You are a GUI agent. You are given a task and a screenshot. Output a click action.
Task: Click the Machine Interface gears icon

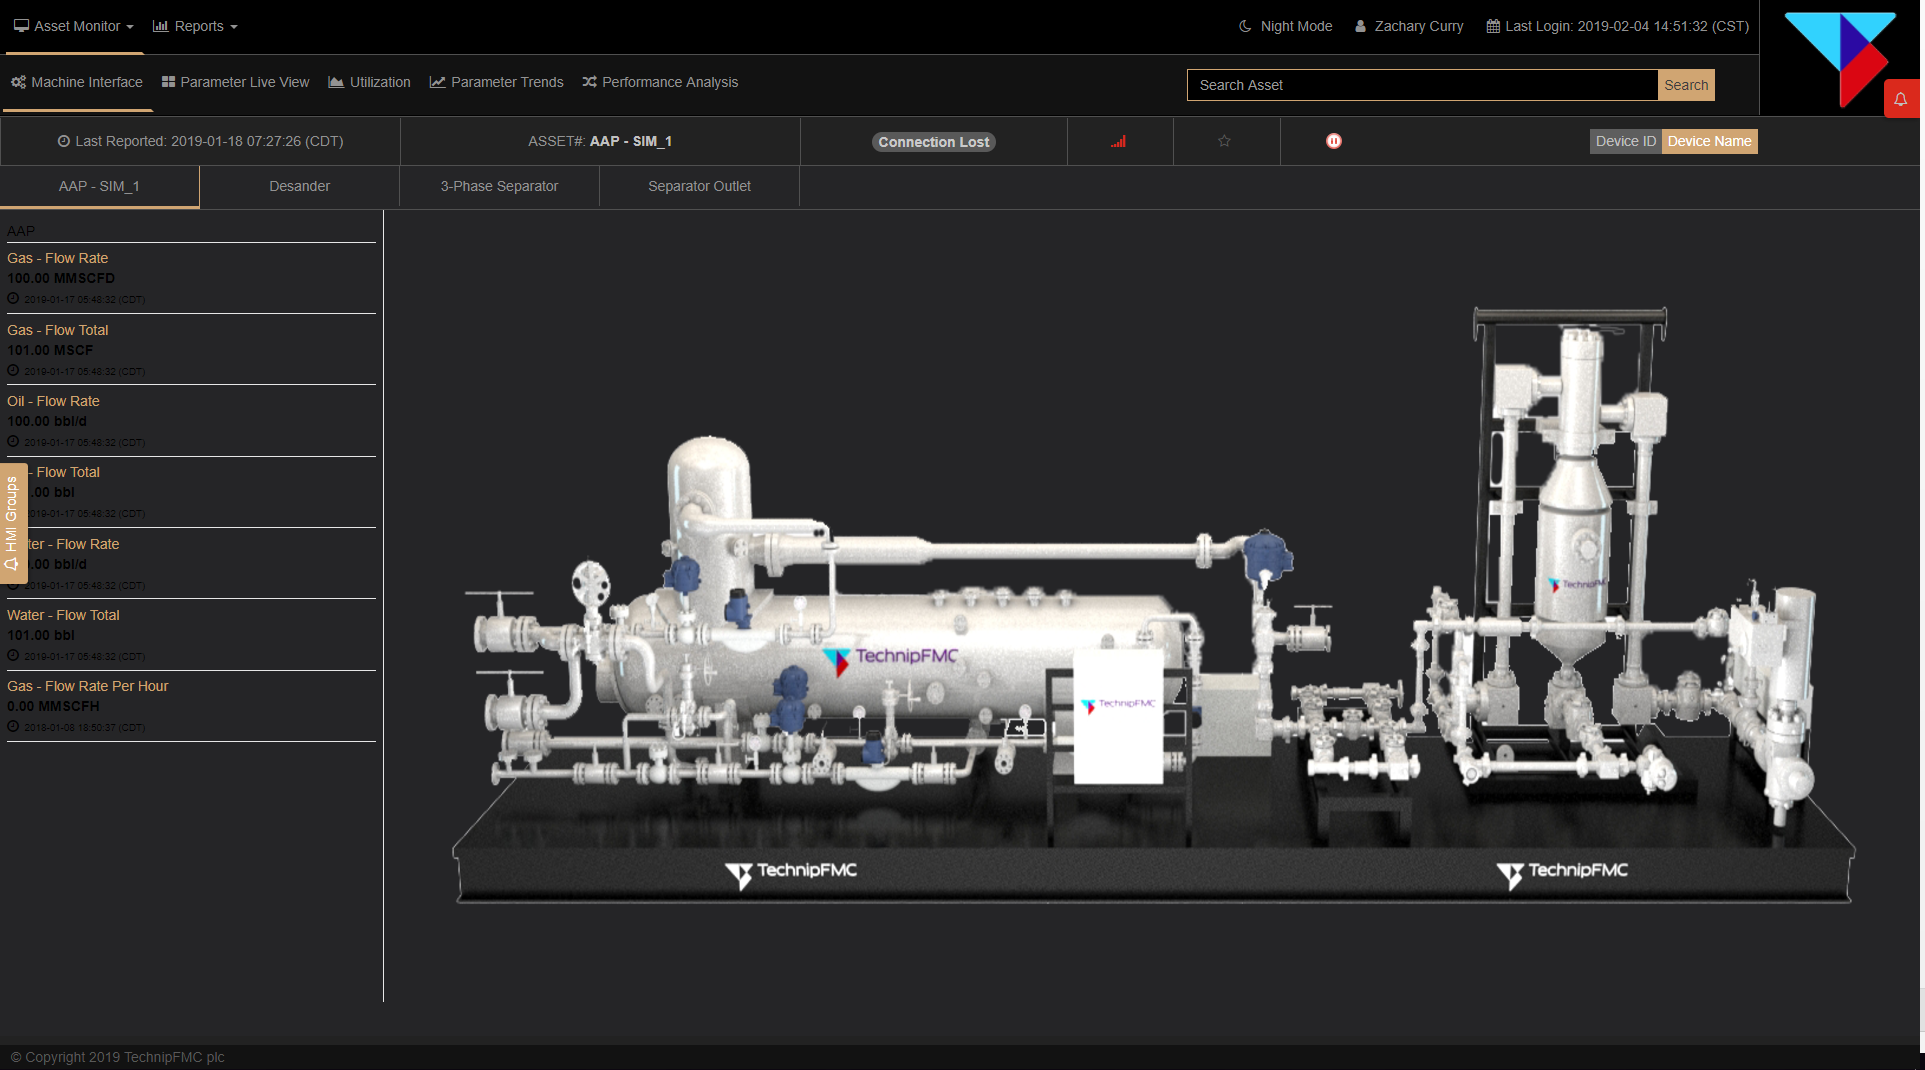18,82
